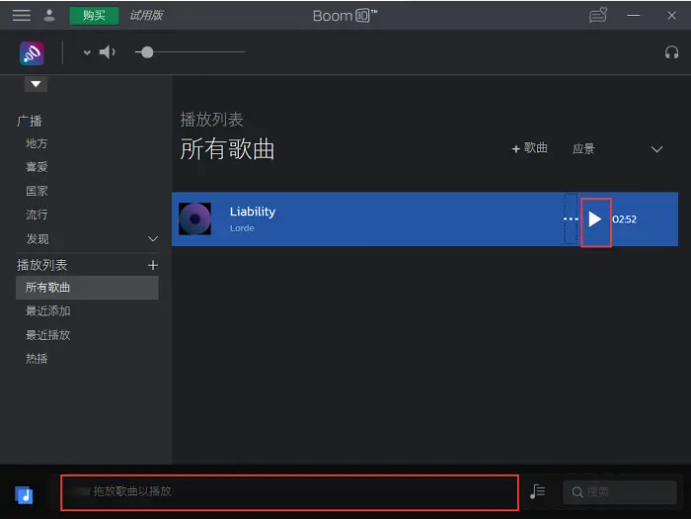The height and width of the screenshot is (519, 691).
Task: Play the Liability track
Action: coord(595,219)
